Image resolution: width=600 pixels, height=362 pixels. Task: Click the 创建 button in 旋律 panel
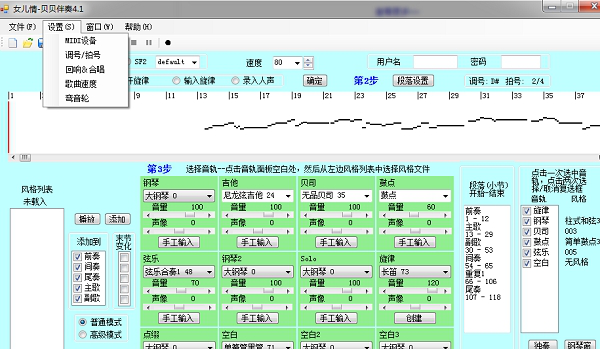point(414,318)
